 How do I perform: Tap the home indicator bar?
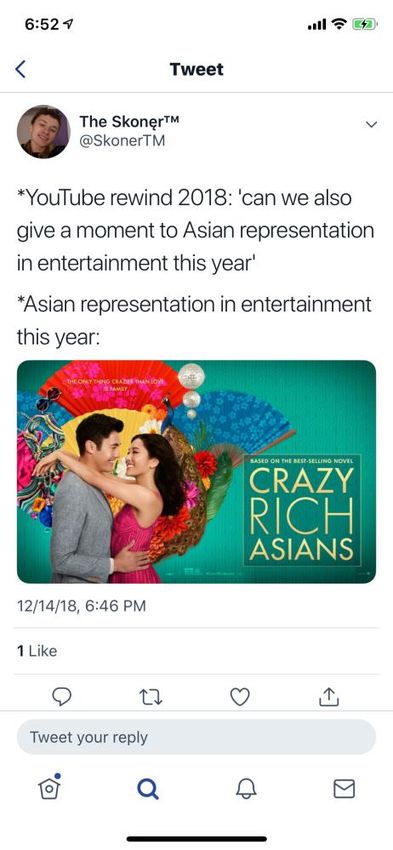coord(197,839)
